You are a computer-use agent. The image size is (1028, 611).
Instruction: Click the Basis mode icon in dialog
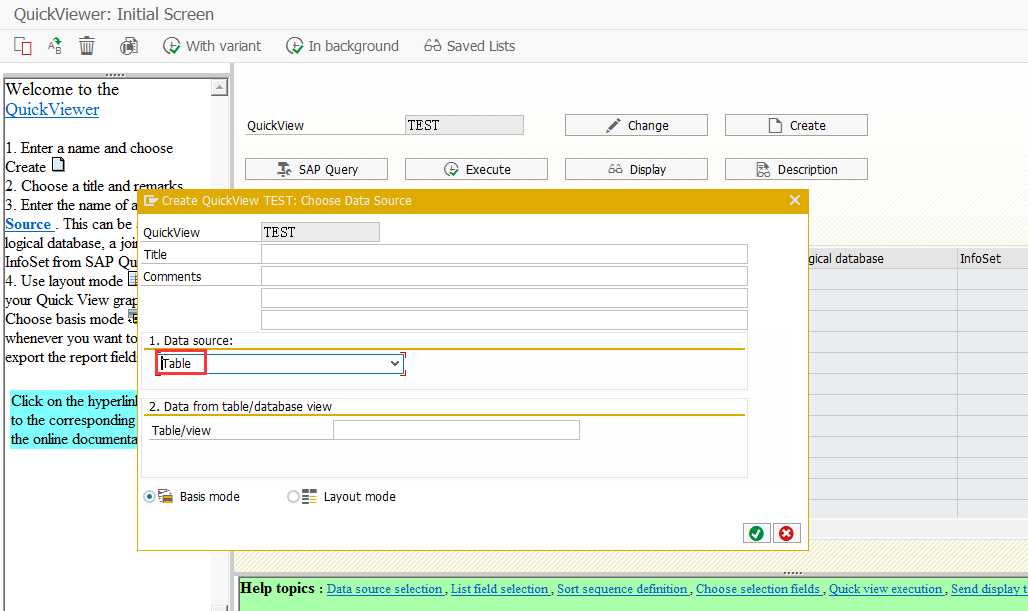pyautogui.click(x=165, y=496)
